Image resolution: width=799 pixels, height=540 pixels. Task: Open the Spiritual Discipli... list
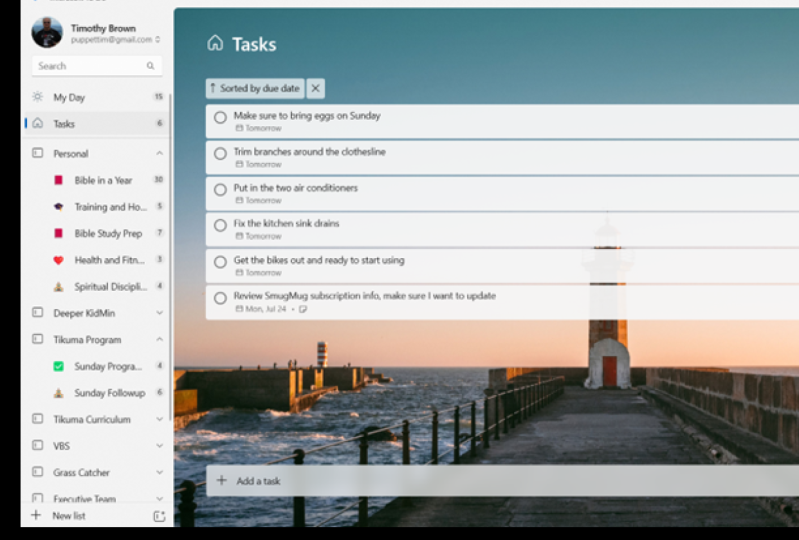tap(97, 287)
